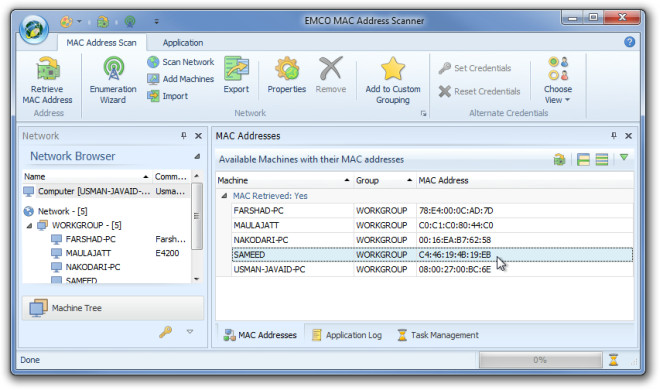Select MAULAJATT row in MAC table

coord(432,225)
